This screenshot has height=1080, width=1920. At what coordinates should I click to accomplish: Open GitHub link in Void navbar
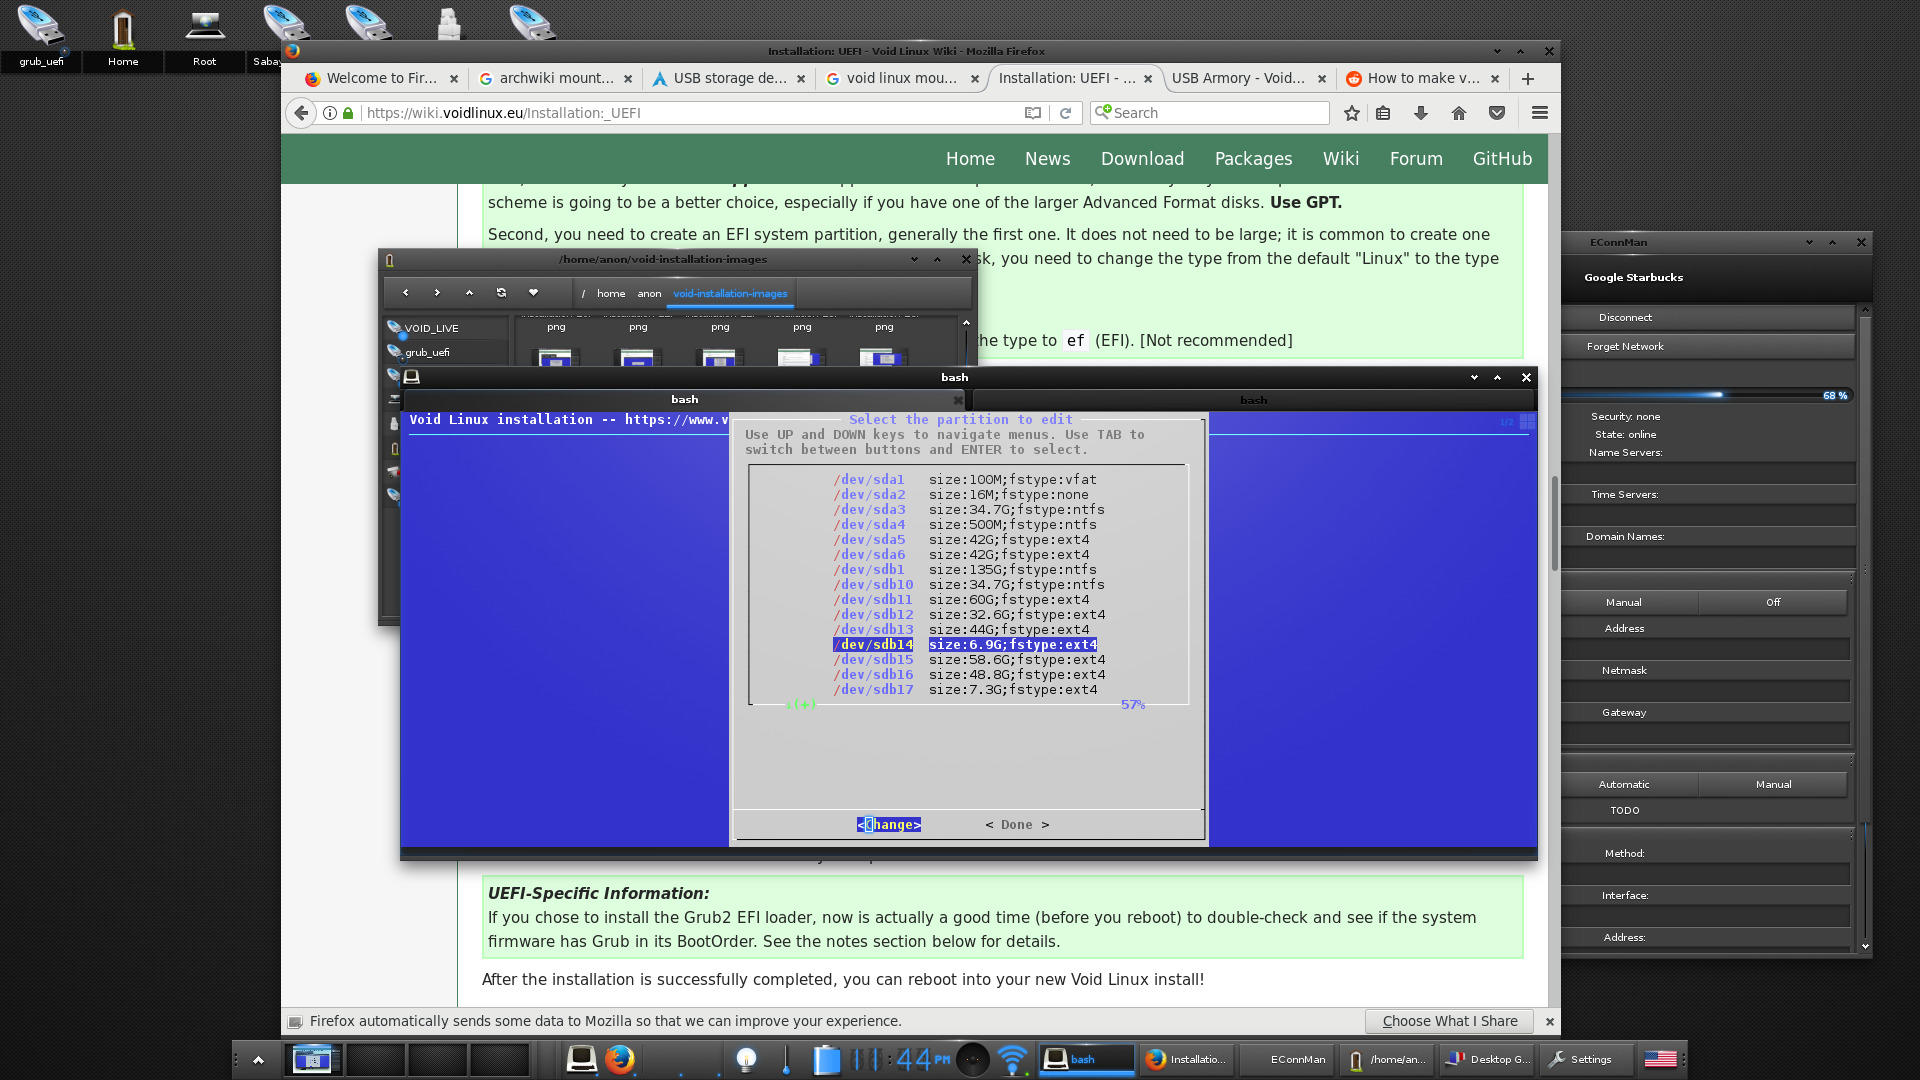coord(1502,159)
